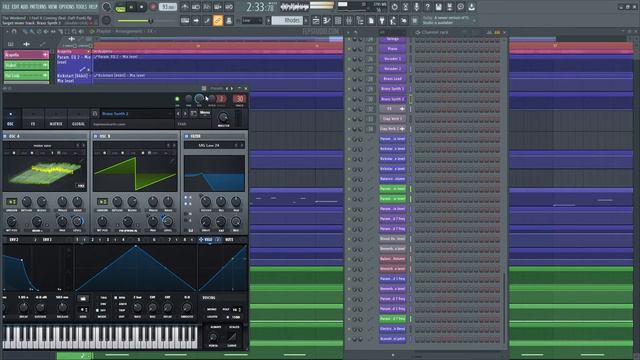Viewport: 640px width, 360px height.
Task: Toggle mute LED of Strings channel
Action: (x=349, y=39)
